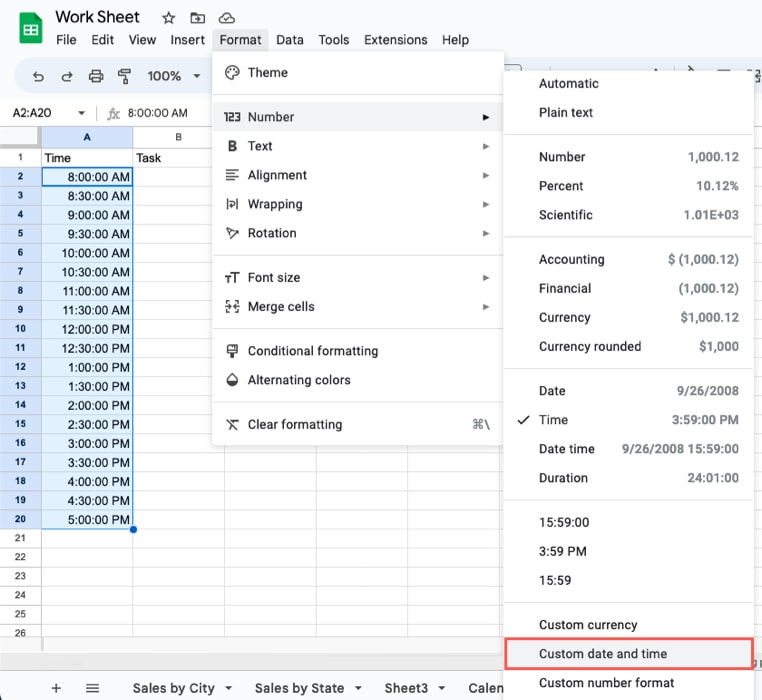The height and width of the screenshot is (700, 762).
Task: Select the Scientific 1.01E+03 format
Action: pyautogui.click(x=628, y=215)
